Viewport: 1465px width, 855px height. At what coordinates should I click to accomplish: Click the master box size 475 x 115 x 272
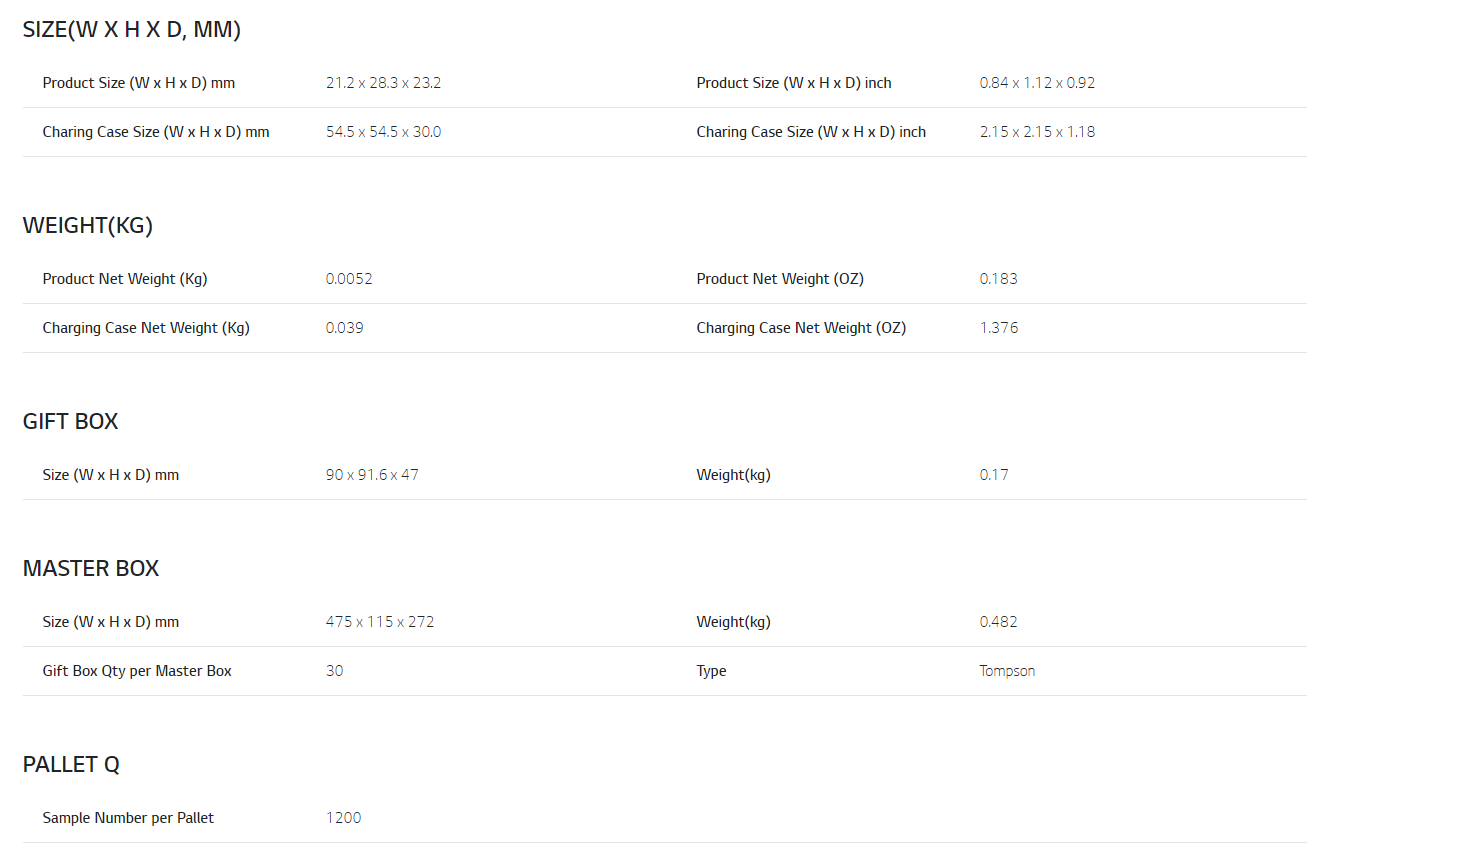380,622
